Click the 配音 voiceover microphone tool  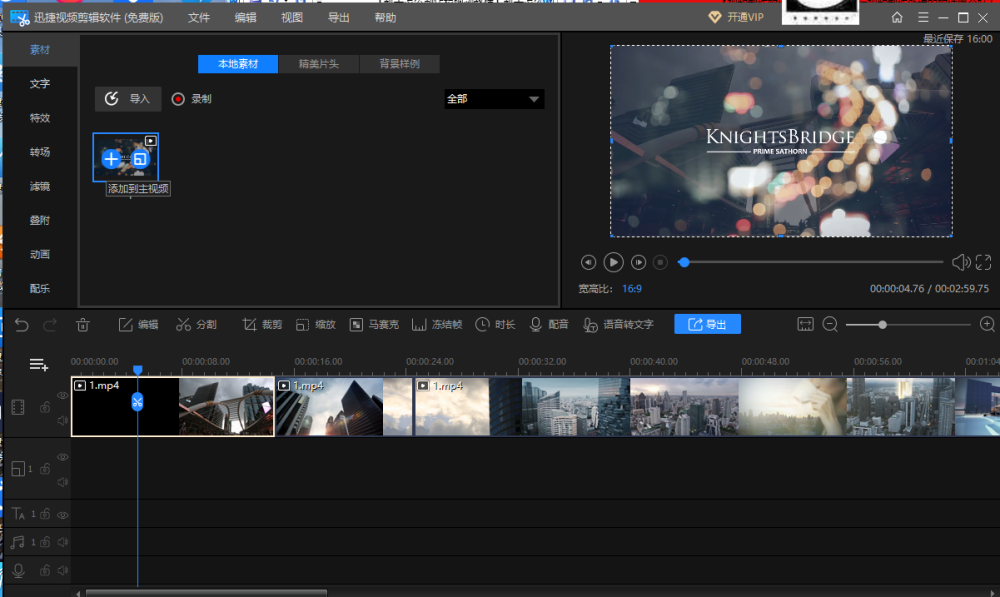(x=549, y=325)
